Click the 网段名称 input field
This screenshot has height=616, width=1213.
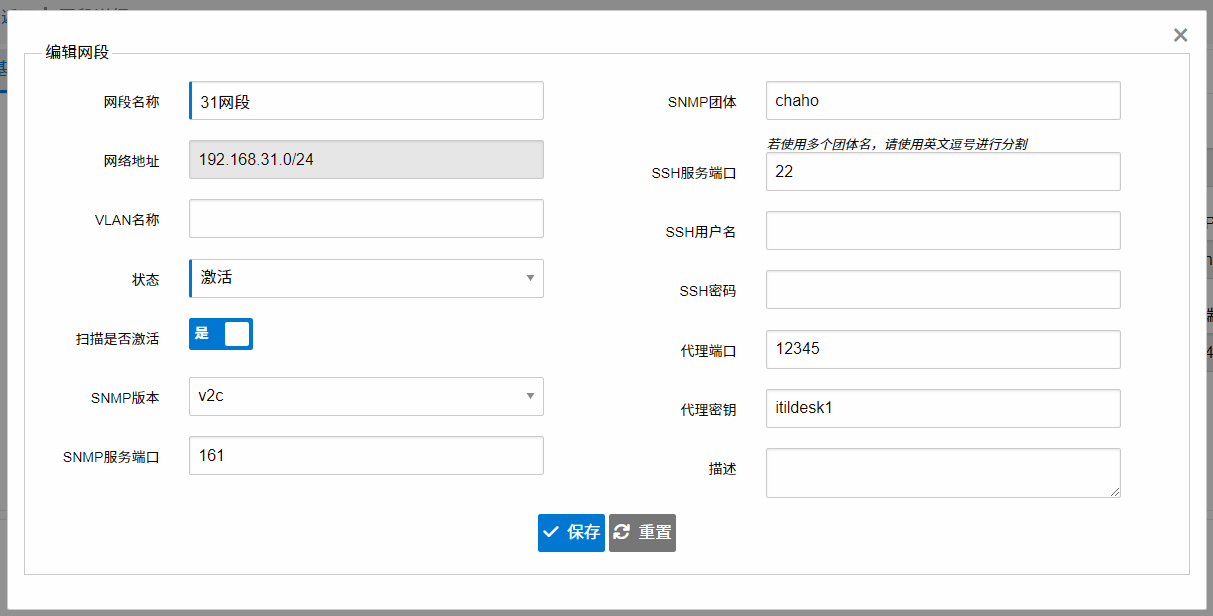(x=366, y=101)
